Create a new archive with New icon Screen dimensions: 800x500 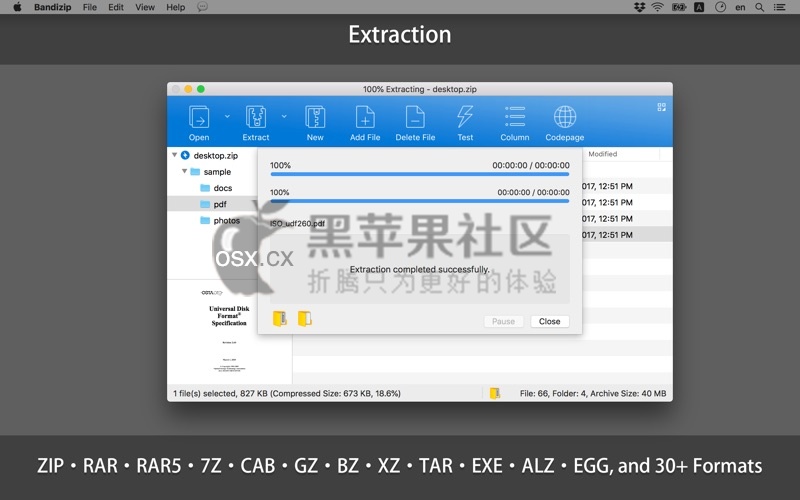315,117
